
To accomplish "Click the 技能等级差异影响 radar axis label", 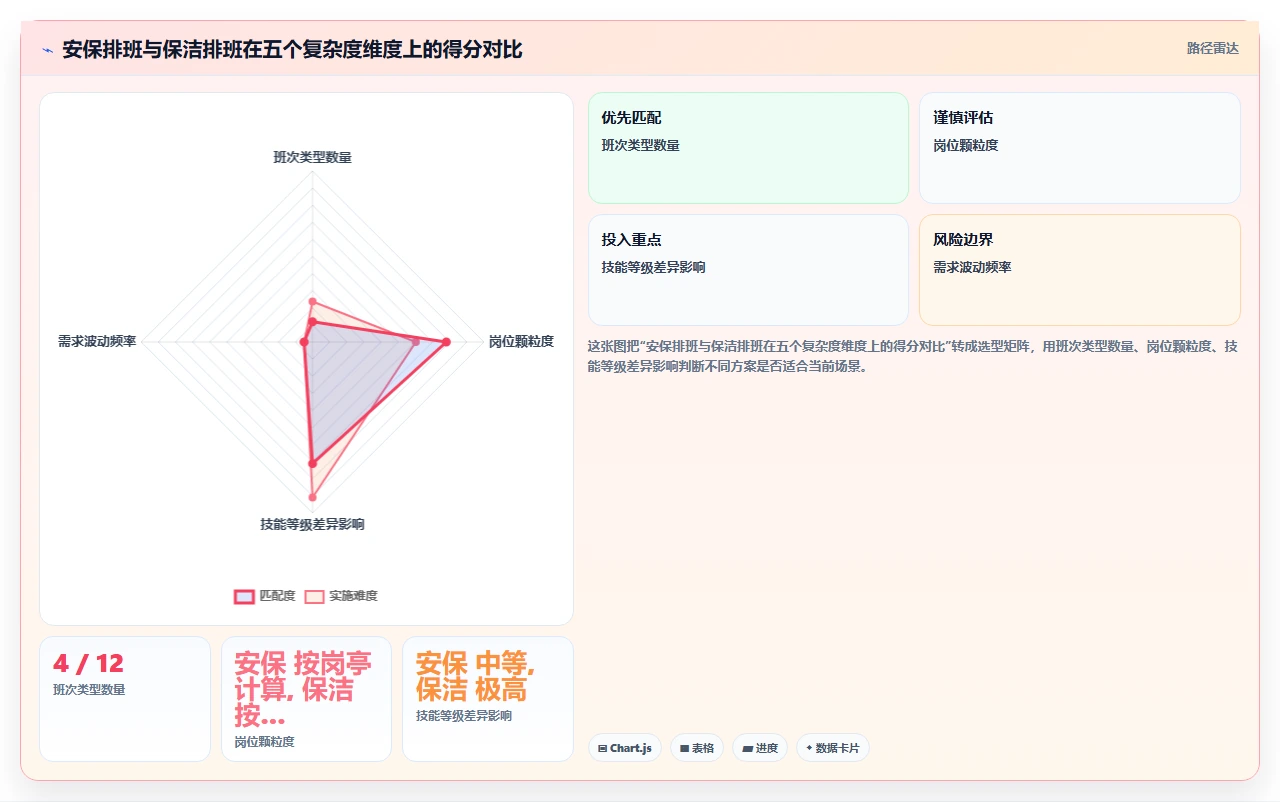I will tap(312, 524).
